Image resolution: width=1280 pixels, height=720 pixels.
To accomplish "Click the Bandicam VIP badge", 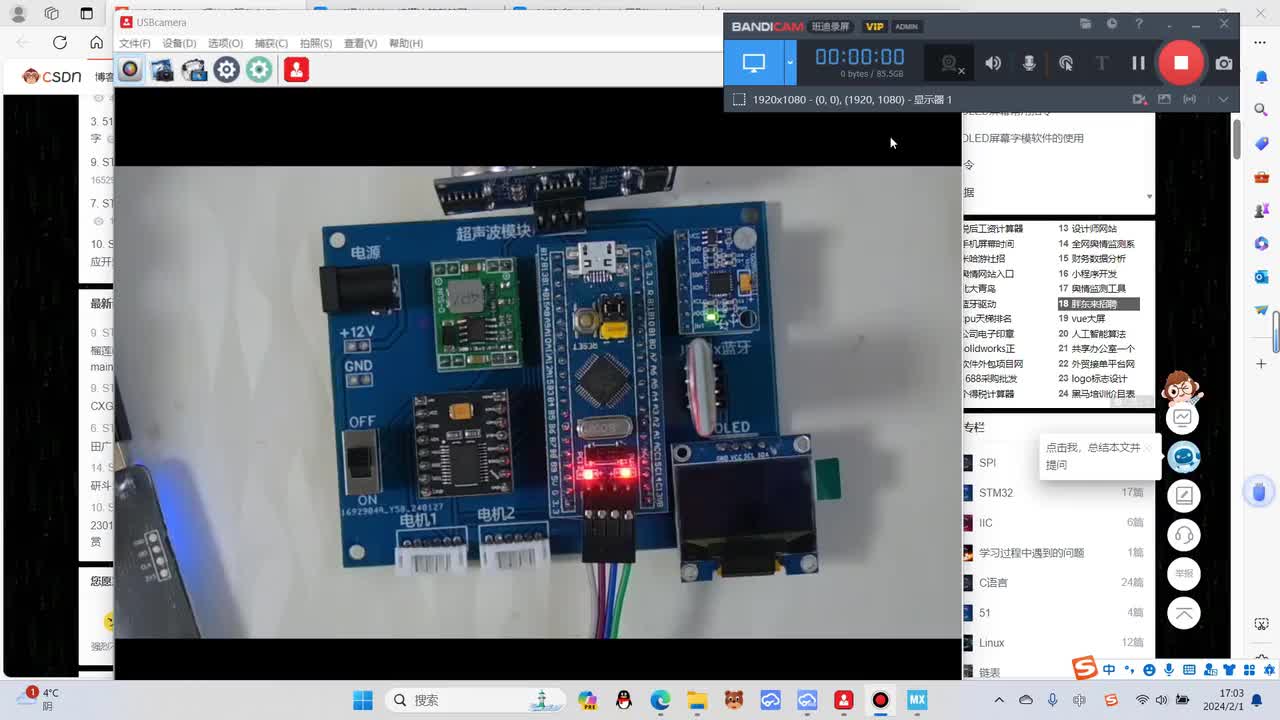I will tap(875, 26).
